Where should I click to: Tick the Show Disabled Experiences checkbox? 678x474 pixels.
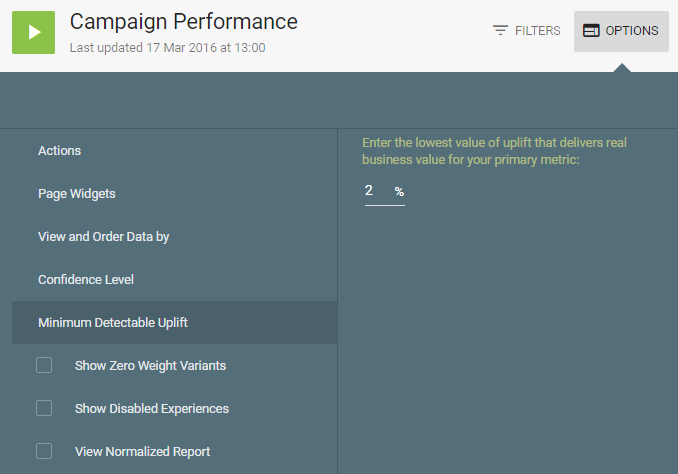(44, 408)
